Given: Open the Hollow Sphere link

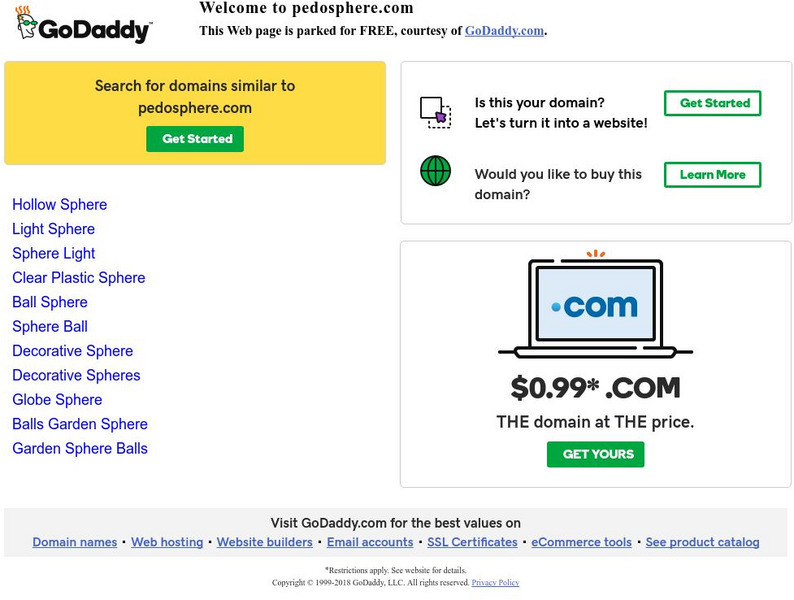Looking at the screenshot, I should 59,205.
